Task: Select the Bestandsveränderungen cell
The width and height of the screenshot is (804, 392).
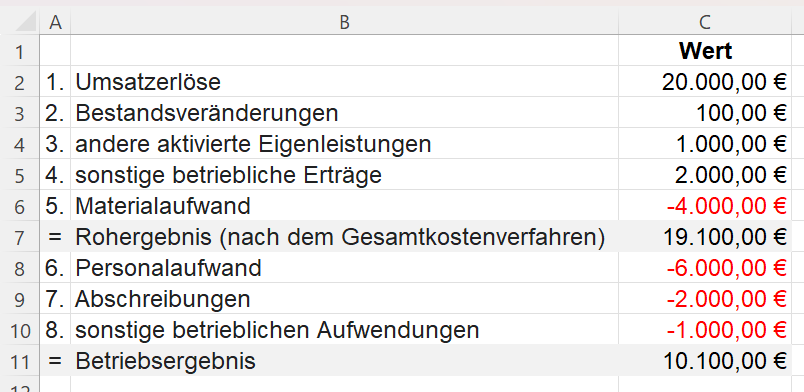Action: tap(345, 113)
